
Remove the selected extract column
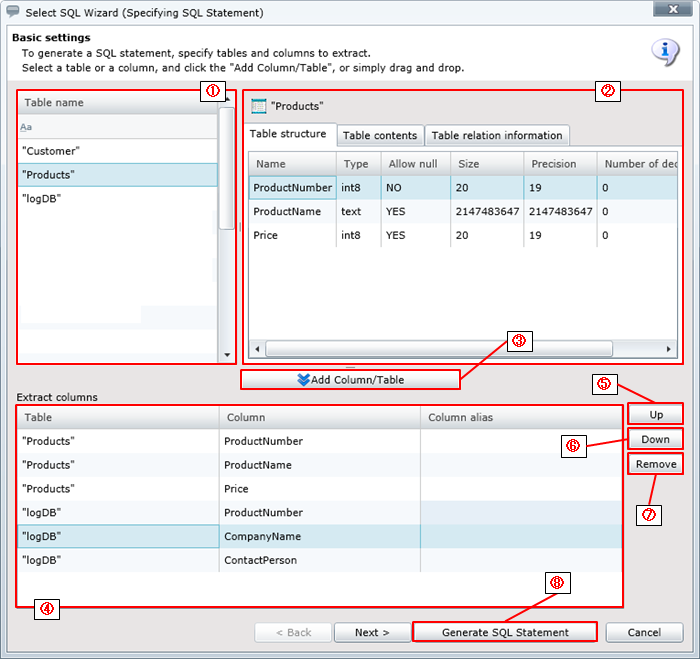coord(656,464)
